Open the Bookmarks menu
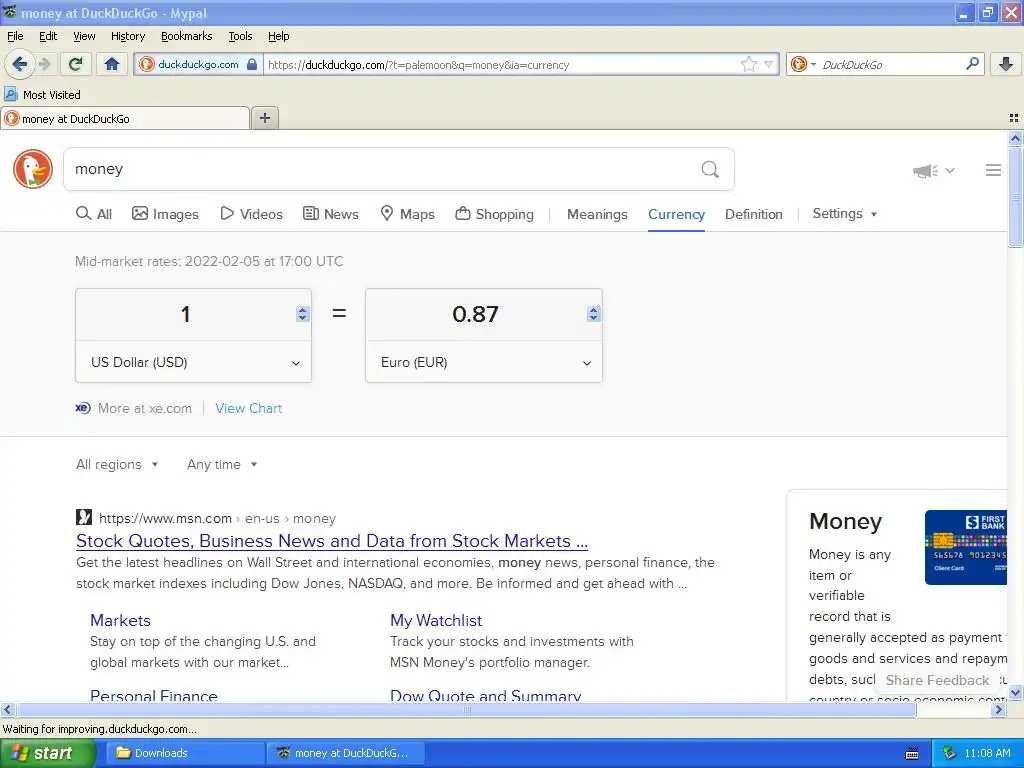The height and width of the screenshot is (768, 1024). [x=186, y=36]
